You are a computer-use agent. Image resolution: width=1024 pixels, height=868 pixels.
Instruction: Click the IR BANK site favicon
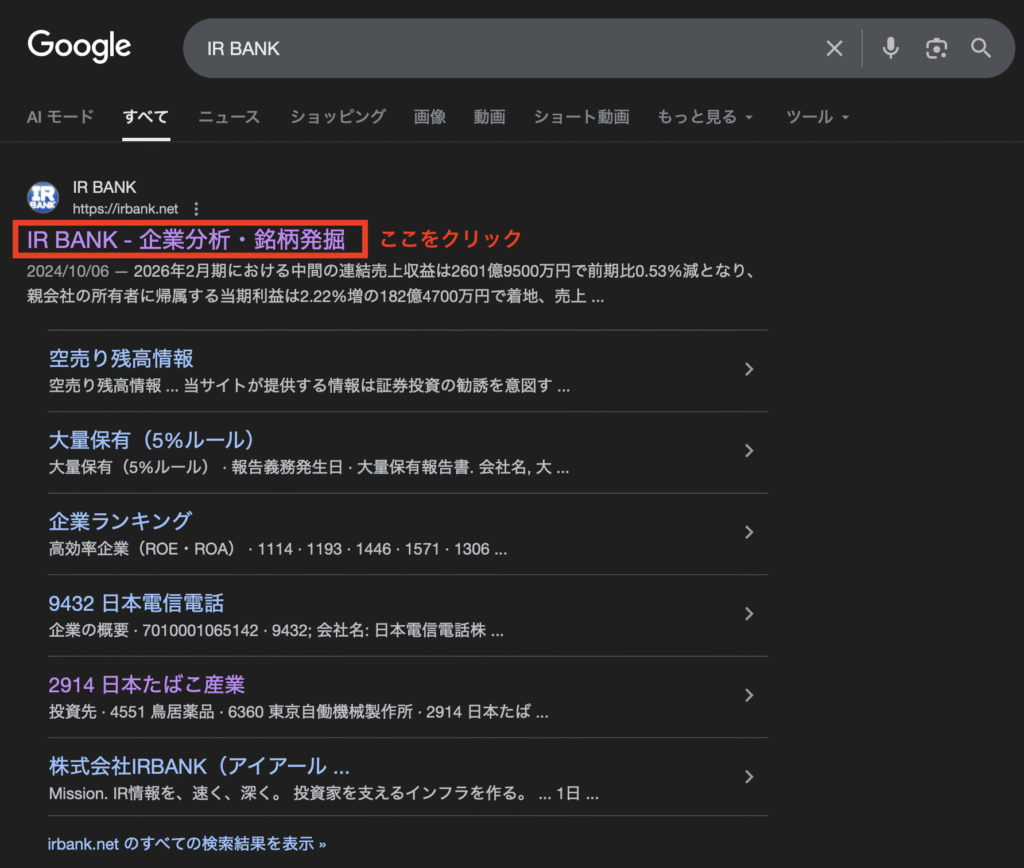(43, 197)
